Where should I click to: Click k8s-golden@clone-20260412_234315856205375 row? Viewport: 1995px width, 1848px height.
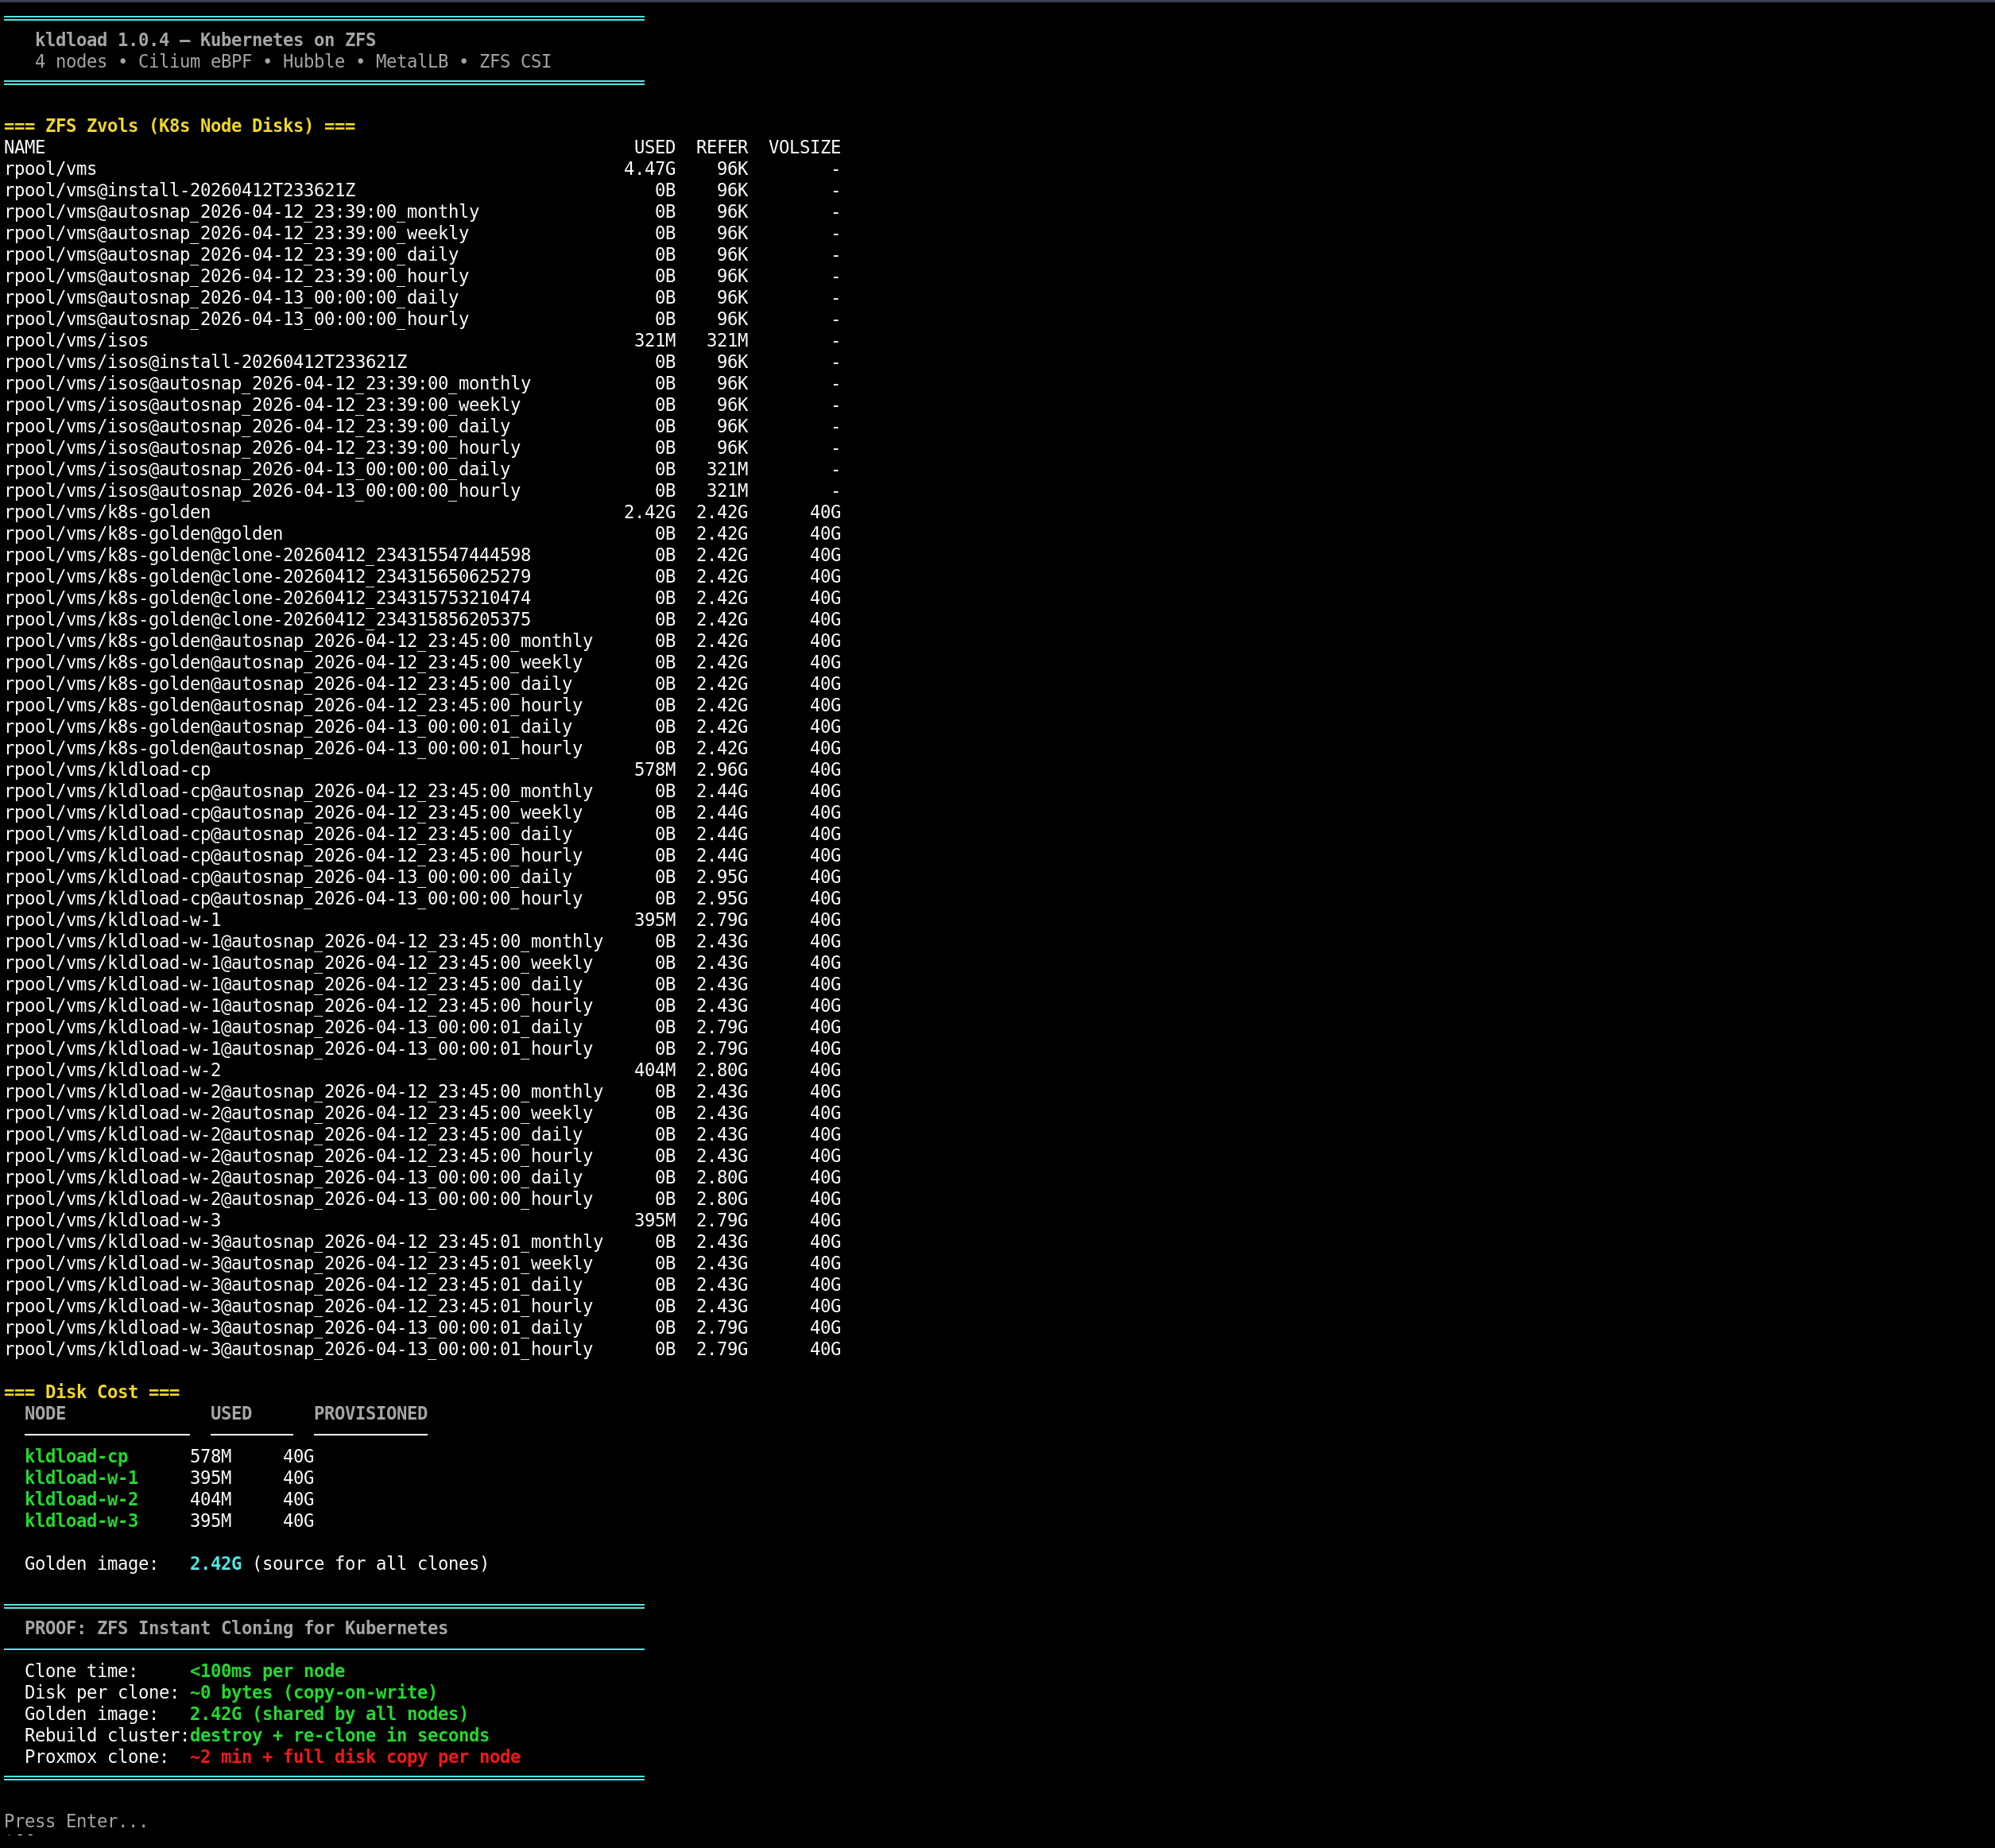point(422,619)
